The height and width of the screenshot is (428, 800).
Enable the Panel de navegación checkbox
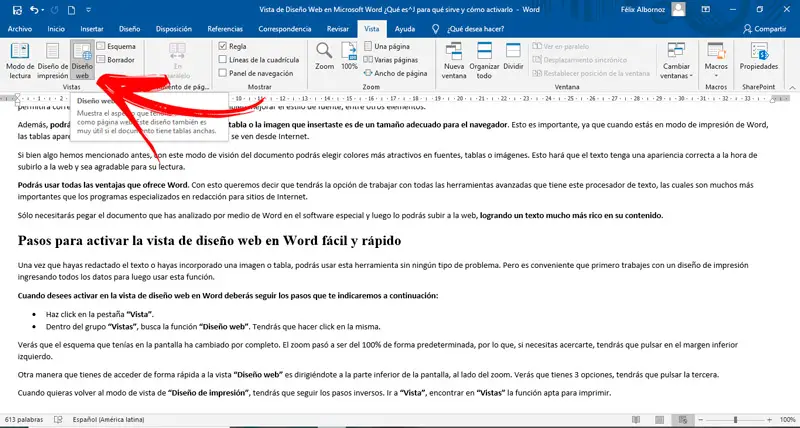(x=222, y=73)
